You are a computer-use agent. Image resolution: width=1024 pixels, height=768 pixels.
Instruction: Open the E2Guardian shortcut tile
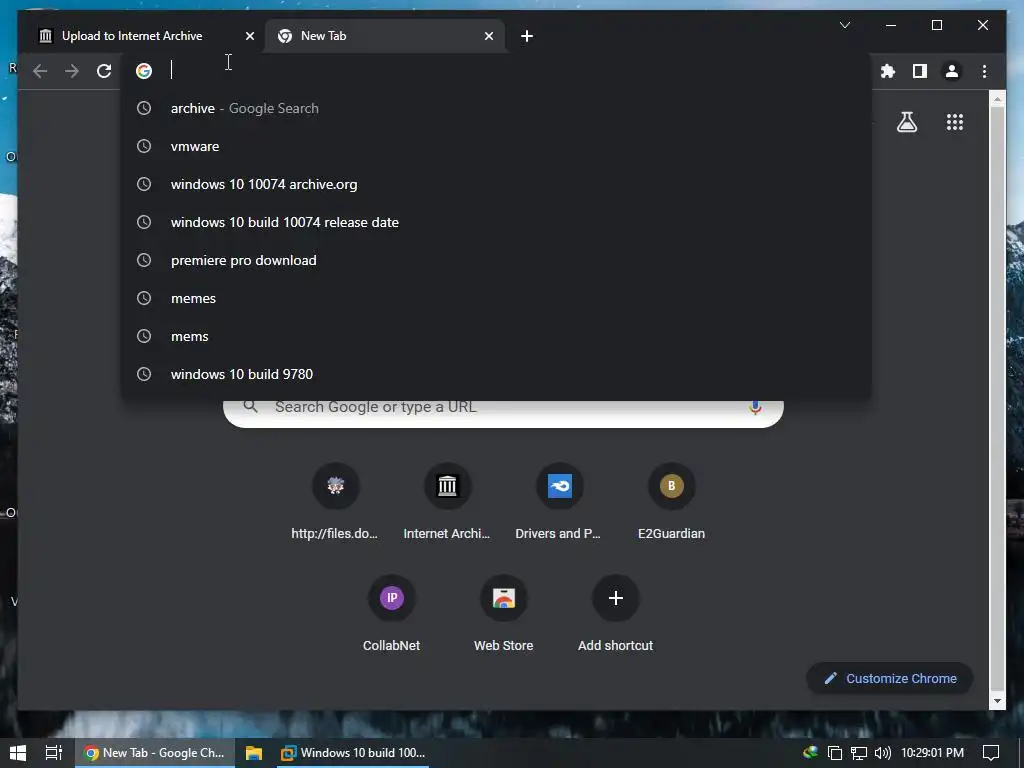(671, 502)
